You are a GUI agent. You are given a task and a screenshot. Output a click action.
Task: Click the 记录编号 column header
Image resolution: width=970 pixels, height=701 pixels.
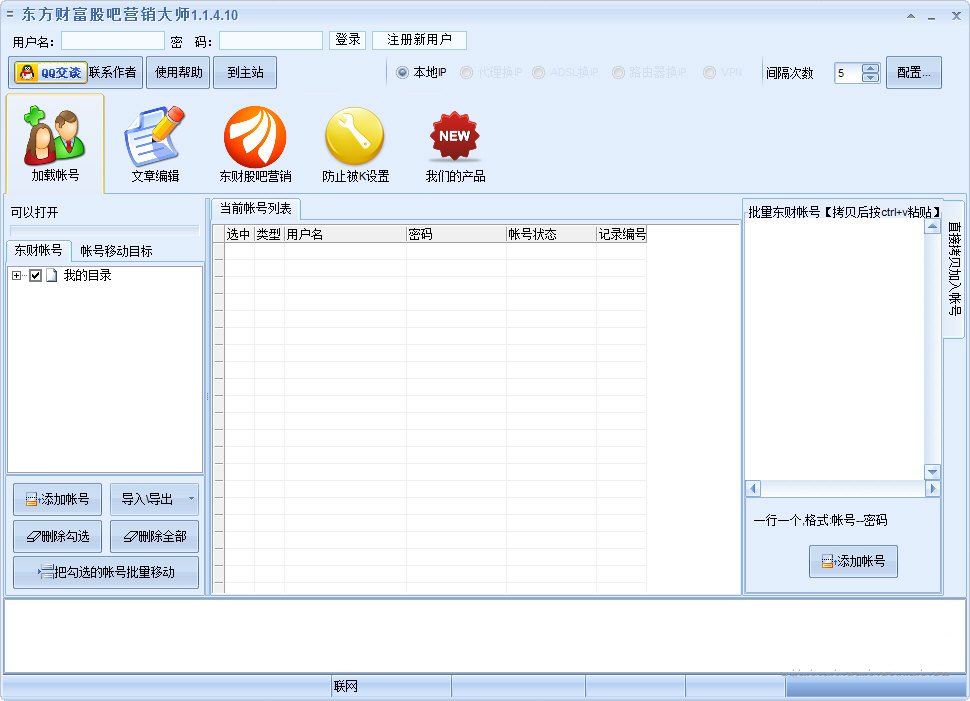click(x=621, y=234)
